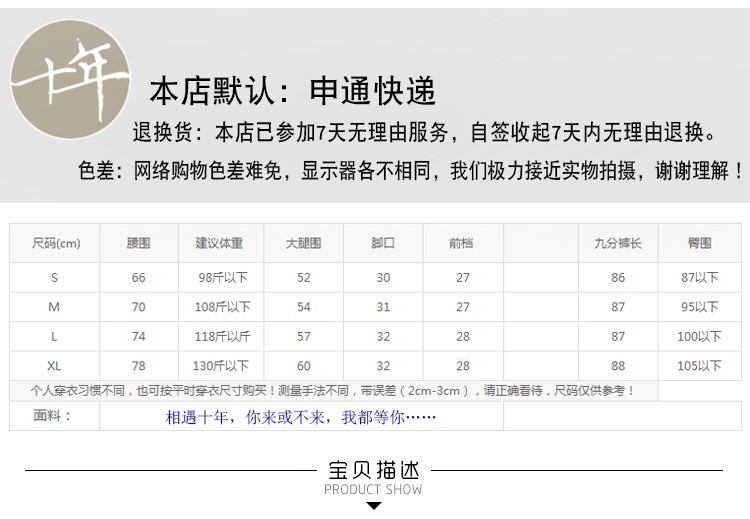The width and height of the screenshot is (750, 519).
Task: Click the round 十年 shop logo
Action: point(70,79)
